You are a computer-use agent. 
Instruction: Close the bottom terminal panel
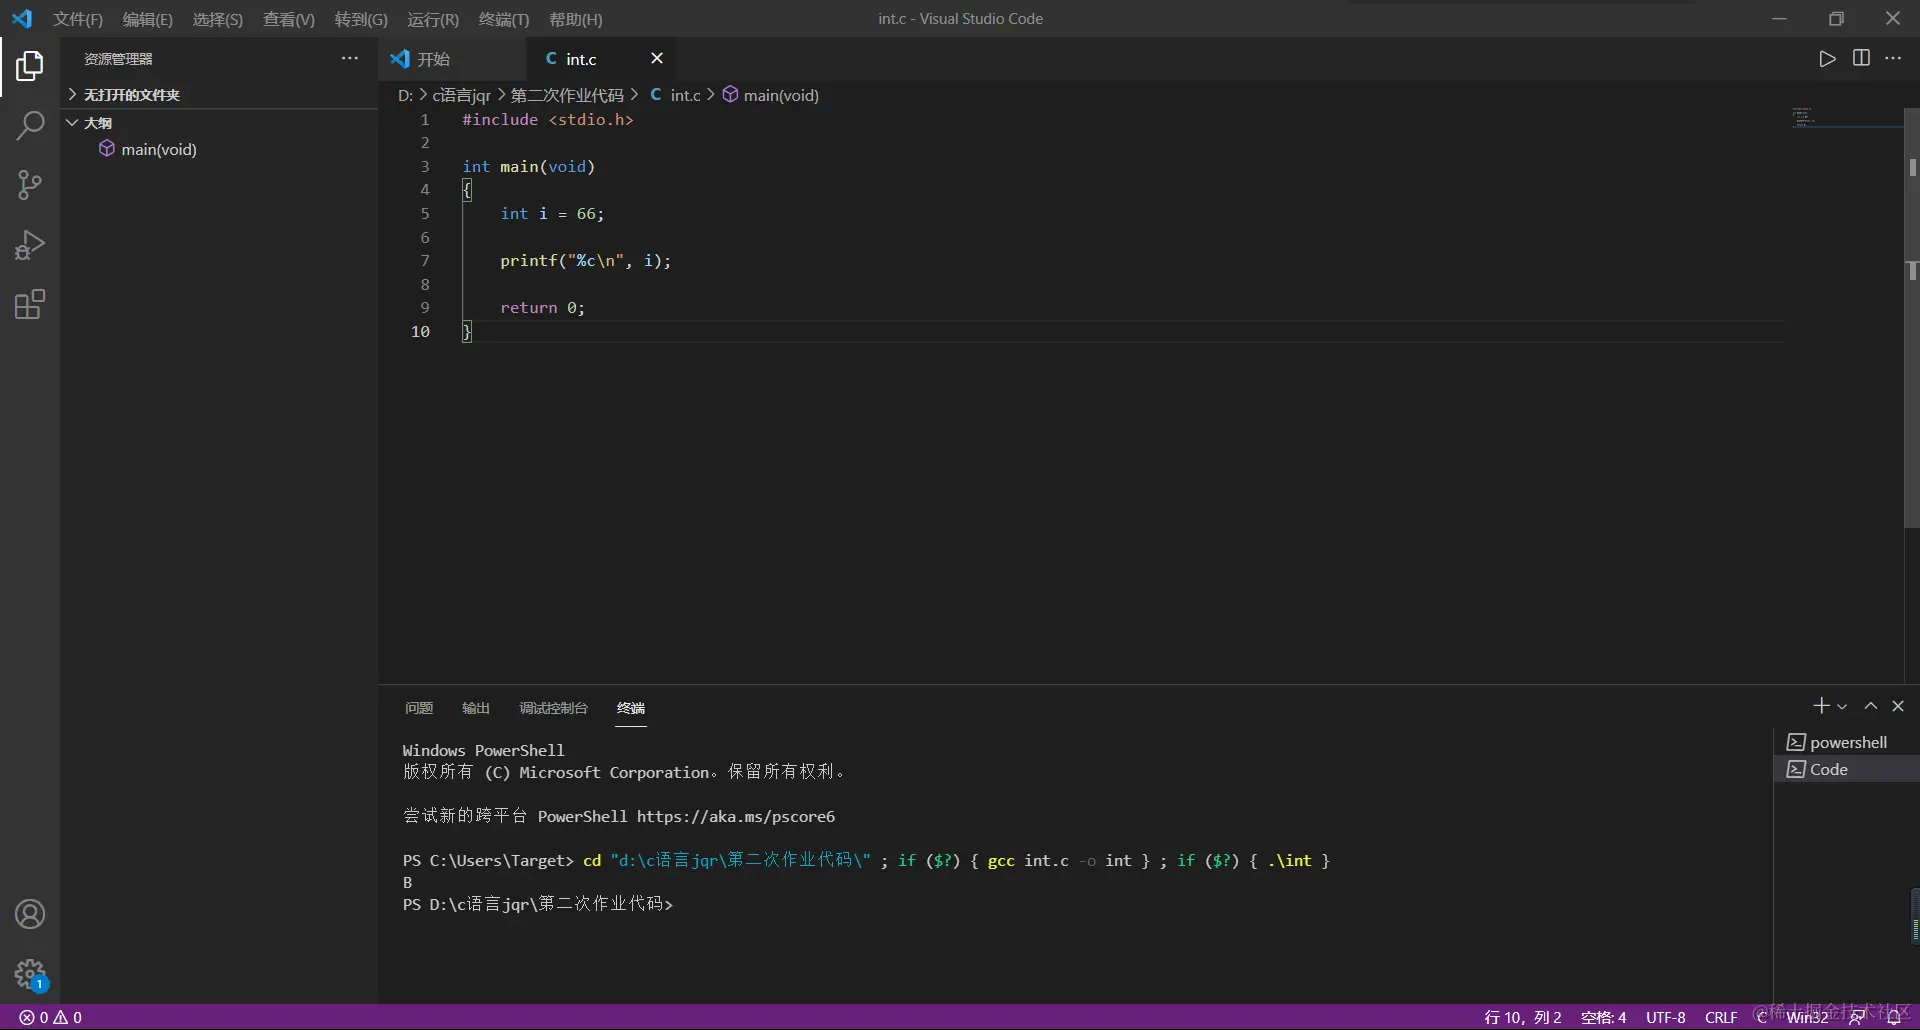click(1898, 706)
